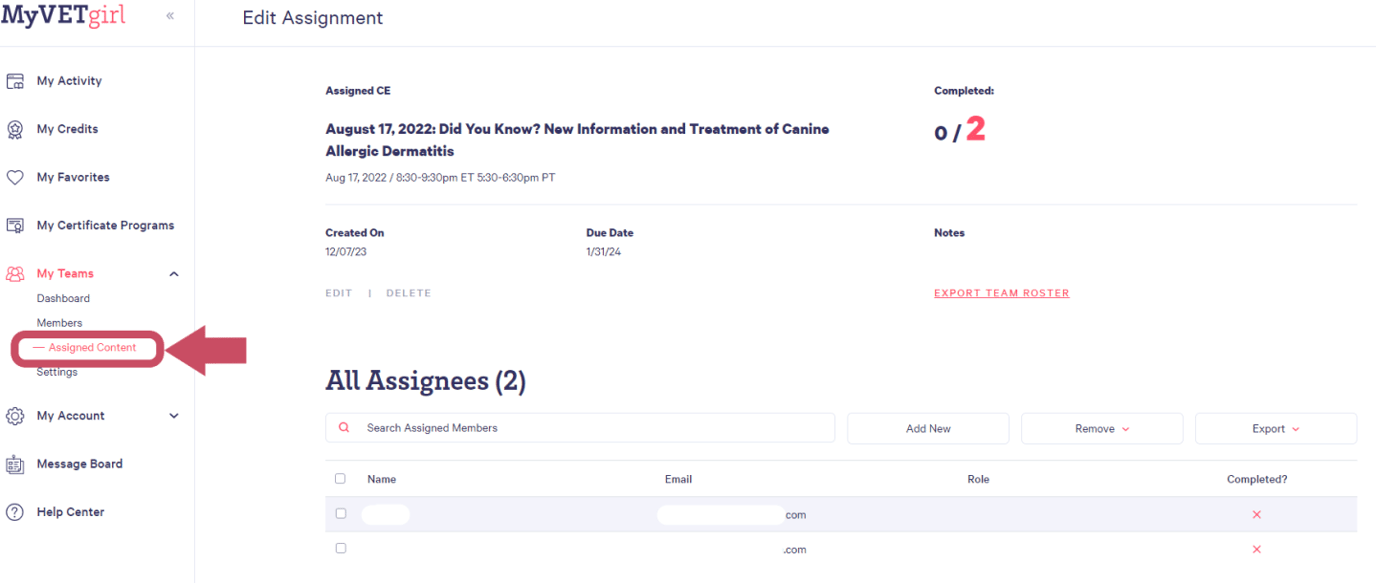Viewport: 1376px width, 583px height.
Task: Check the second assignee row checkbox
Action: pyautogui.click(x=340, y=548)
